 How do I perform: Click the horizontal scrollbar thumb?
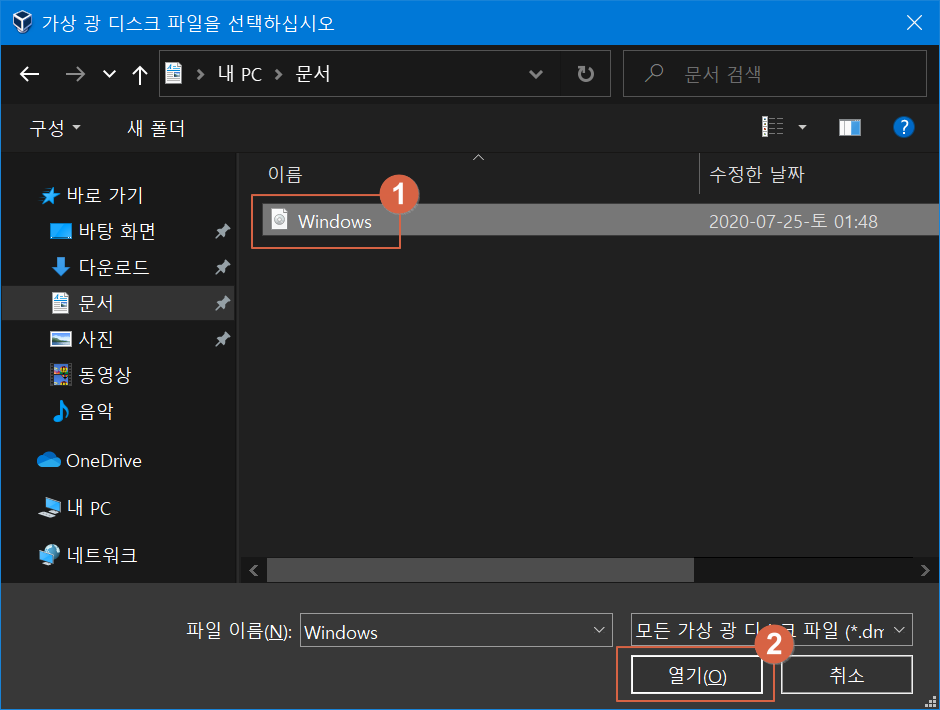480,570
